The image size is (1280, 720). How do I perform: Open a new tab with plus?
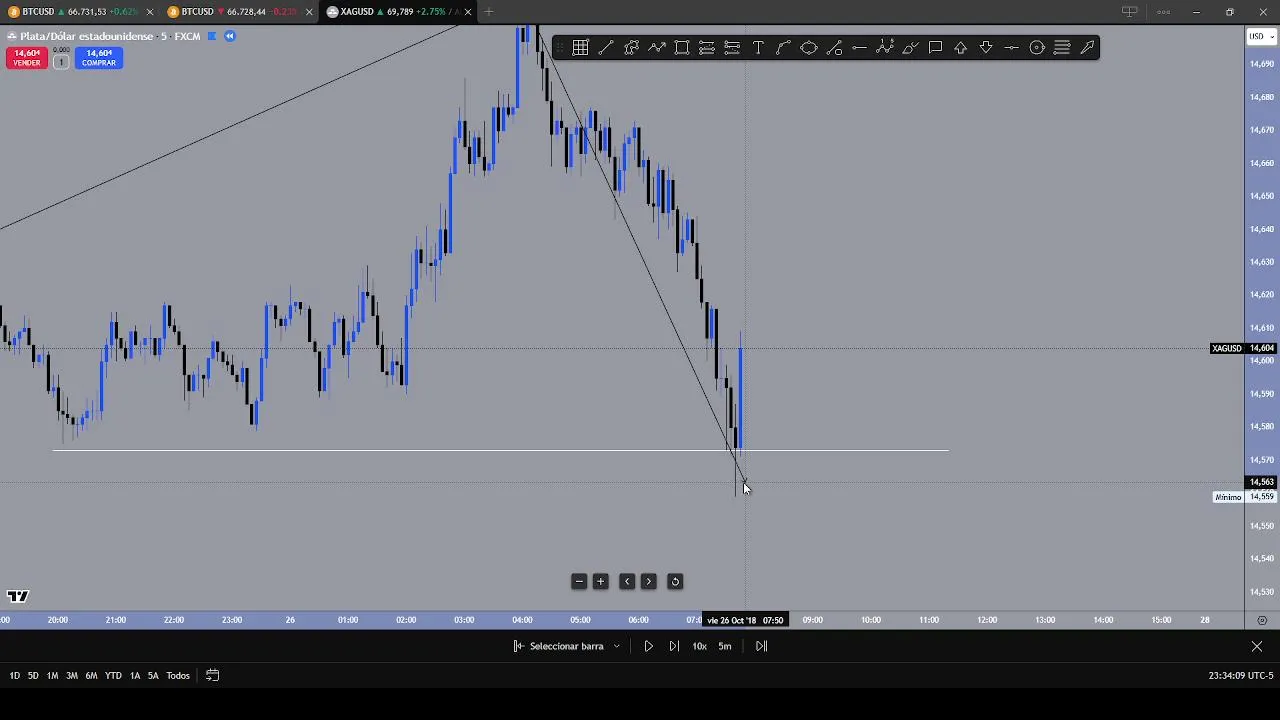[x=489, y=12]
